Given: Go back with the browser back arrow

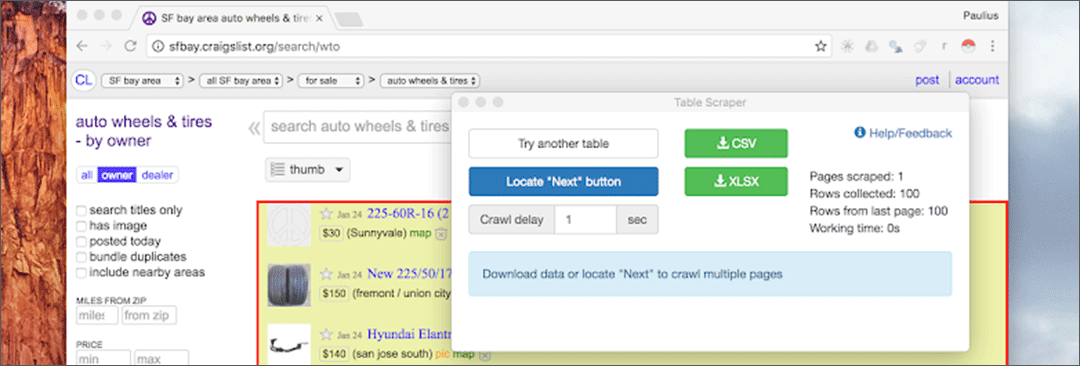Looking at the screenshot, I should (x=82, y=46).
